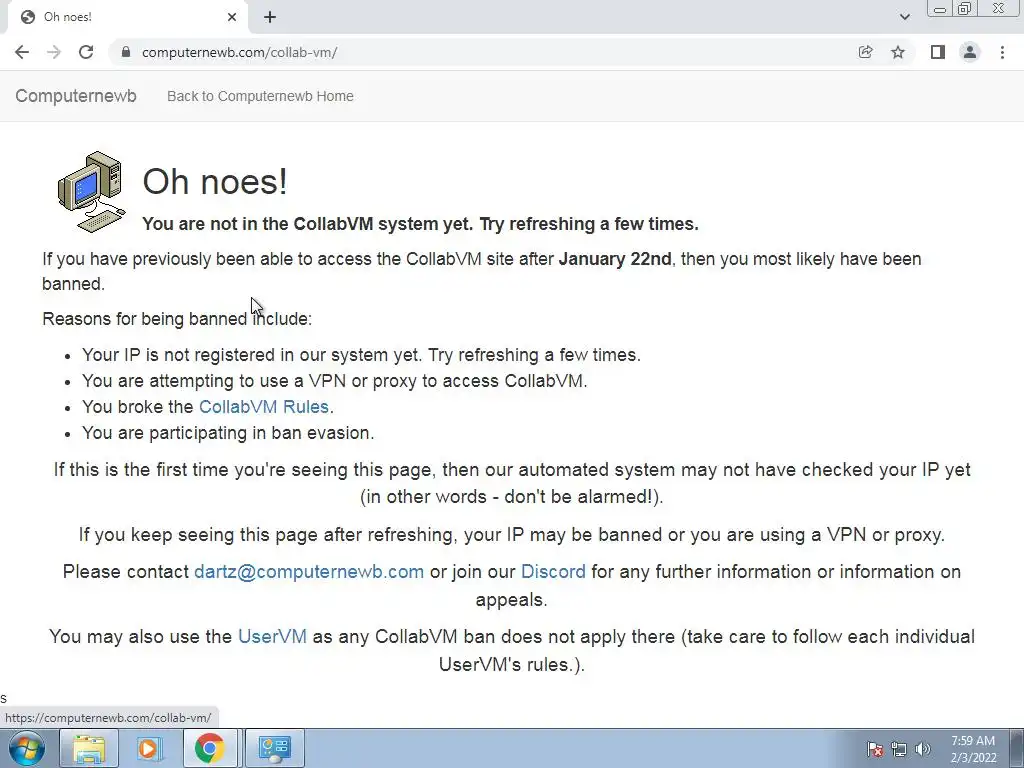This screenshot has width=1024, height=768.
Task: Launch Windows Media Player from taskbar
Action: coord(148,748)
